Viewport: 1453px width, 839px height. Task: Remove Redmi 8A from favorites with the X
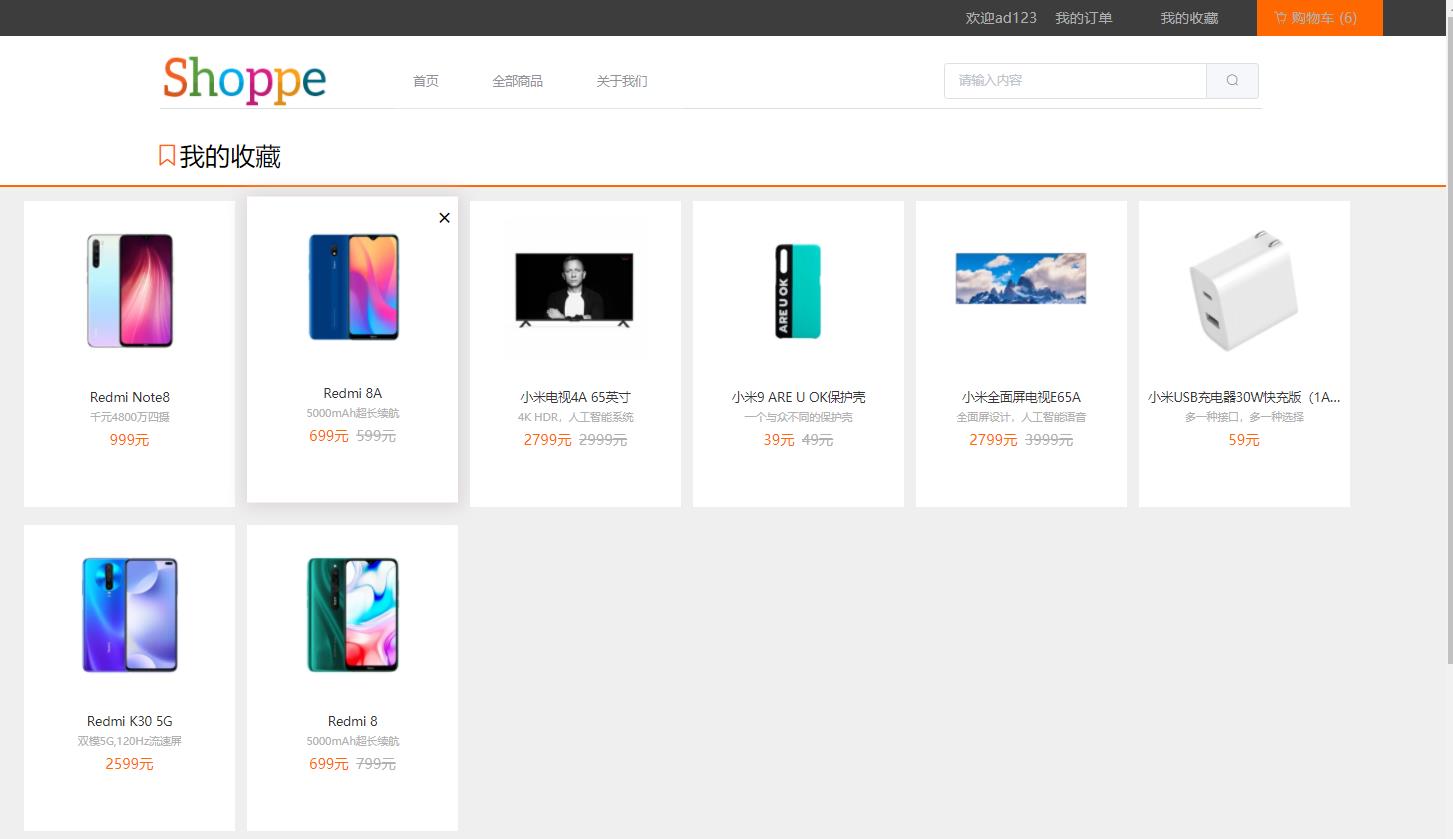[445, 218]
